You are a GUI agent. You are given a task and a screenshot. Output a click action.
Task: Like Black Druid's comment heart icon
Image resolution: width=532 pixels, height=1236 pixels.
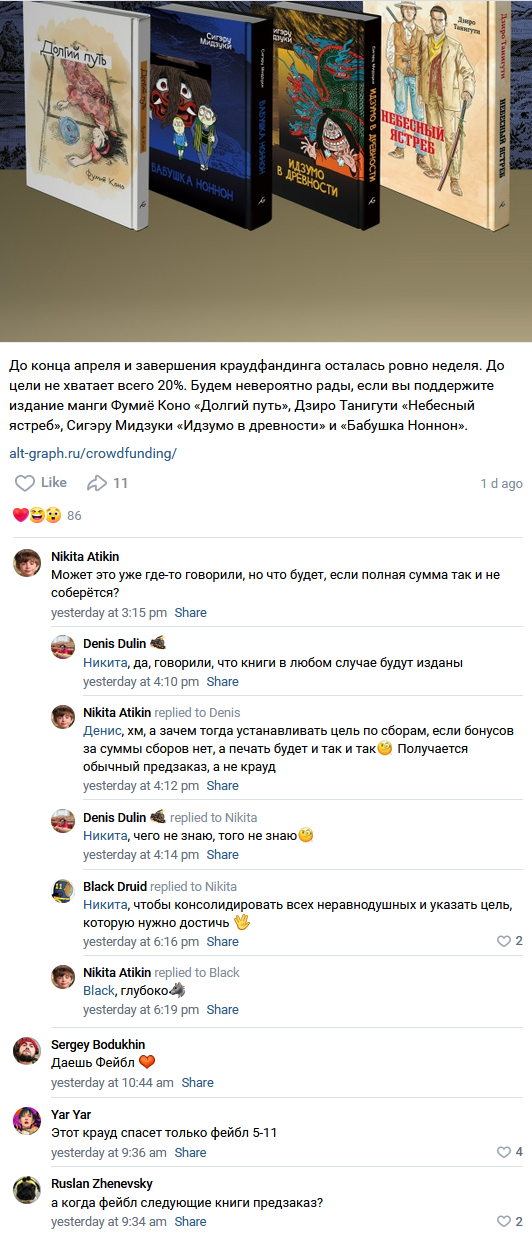pyautogui.click(x=510, y=941)
